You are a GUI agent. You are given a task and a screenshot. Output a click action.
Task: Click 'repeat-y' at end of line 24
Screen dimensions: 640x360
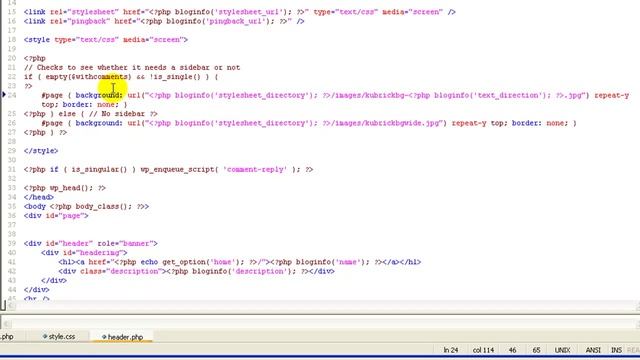pyautogui.click(x=611, y=95)
